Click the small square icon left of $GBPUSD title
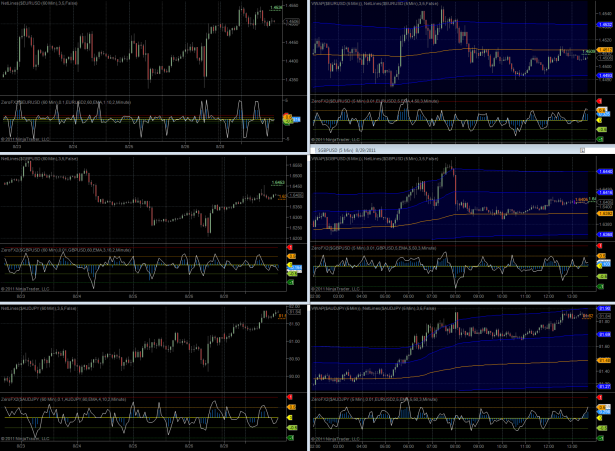This screenshot has width=615, height=451. coord(313,150)
